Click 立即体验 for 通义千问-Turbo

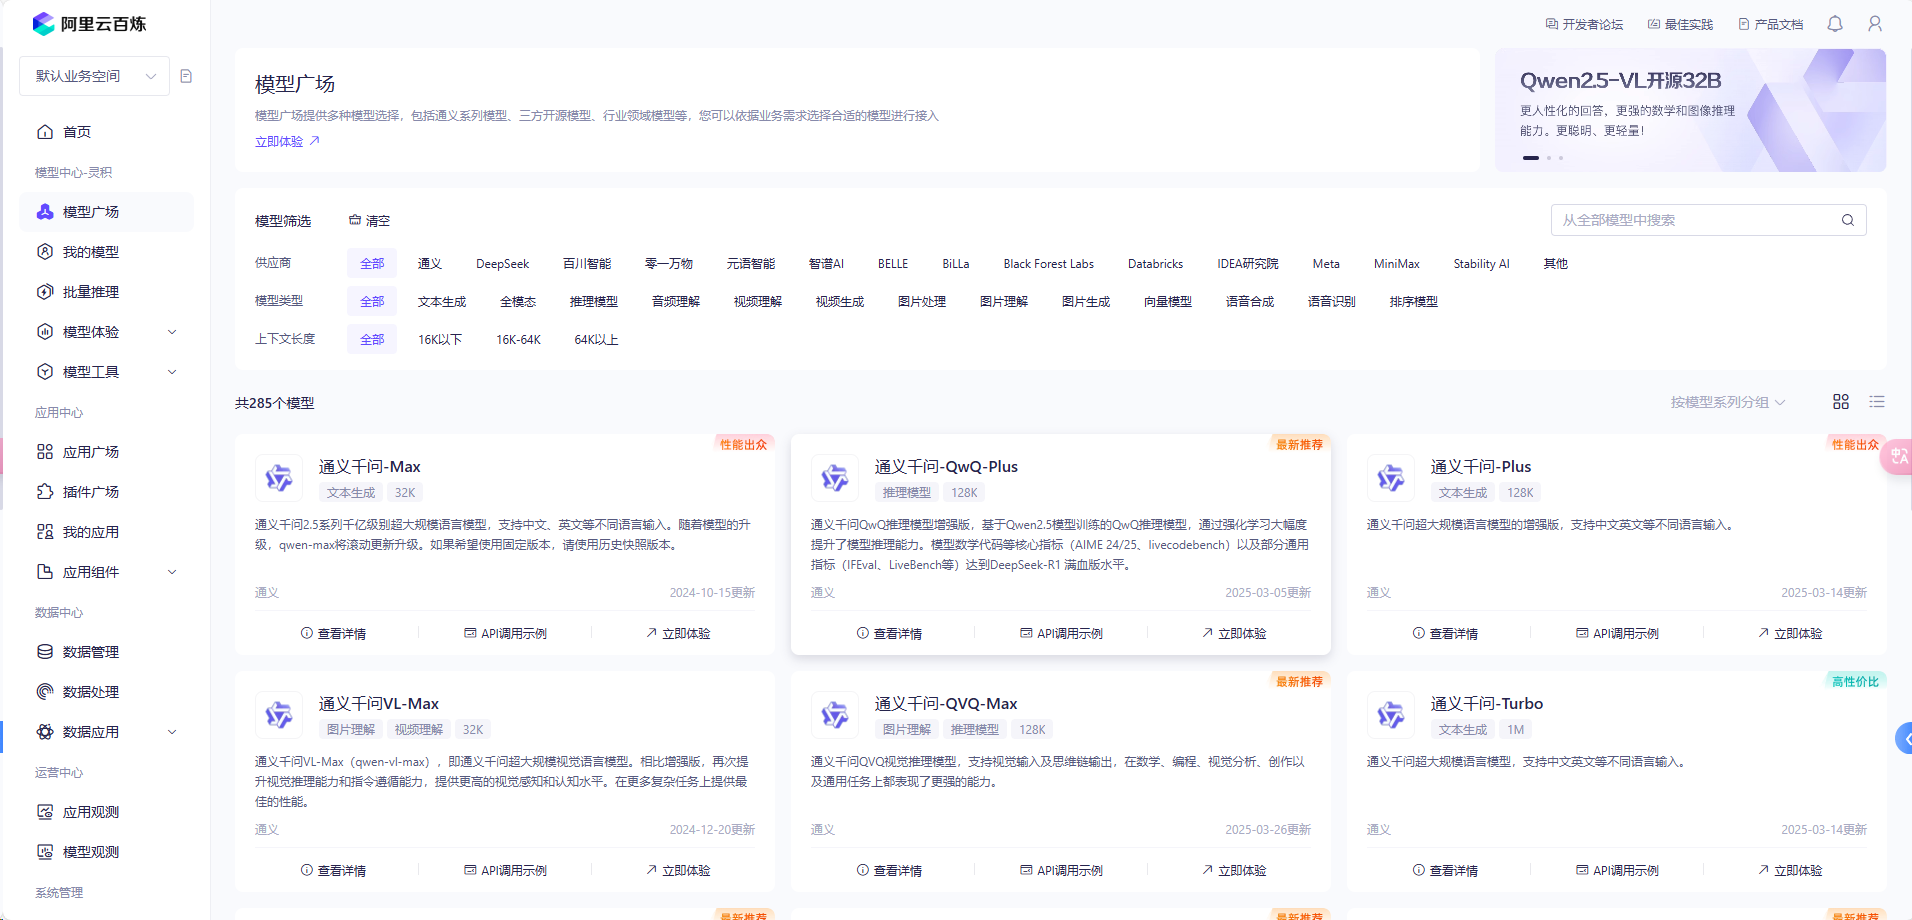point(1790,870)
